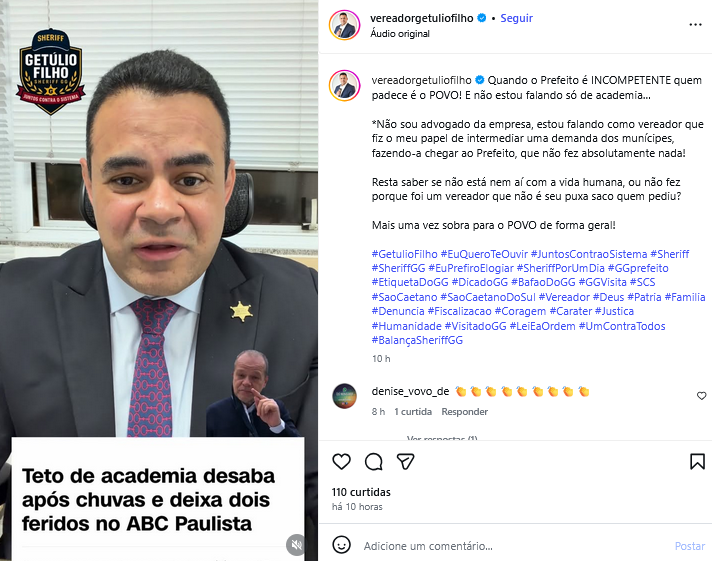Open the emoji picker smiley icon
The image size is (712, 561).
(x=341, y=545)
